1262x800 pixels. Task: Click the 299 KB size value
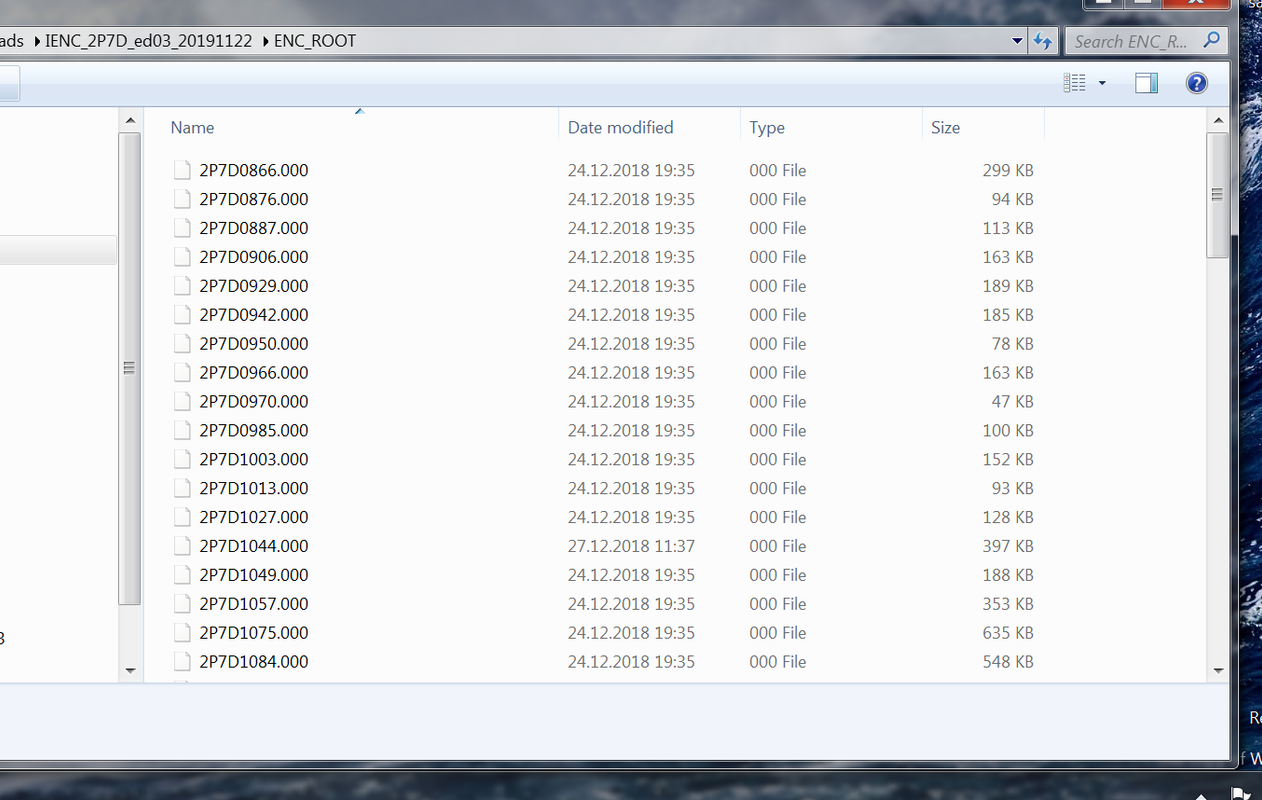point(1008,170)
